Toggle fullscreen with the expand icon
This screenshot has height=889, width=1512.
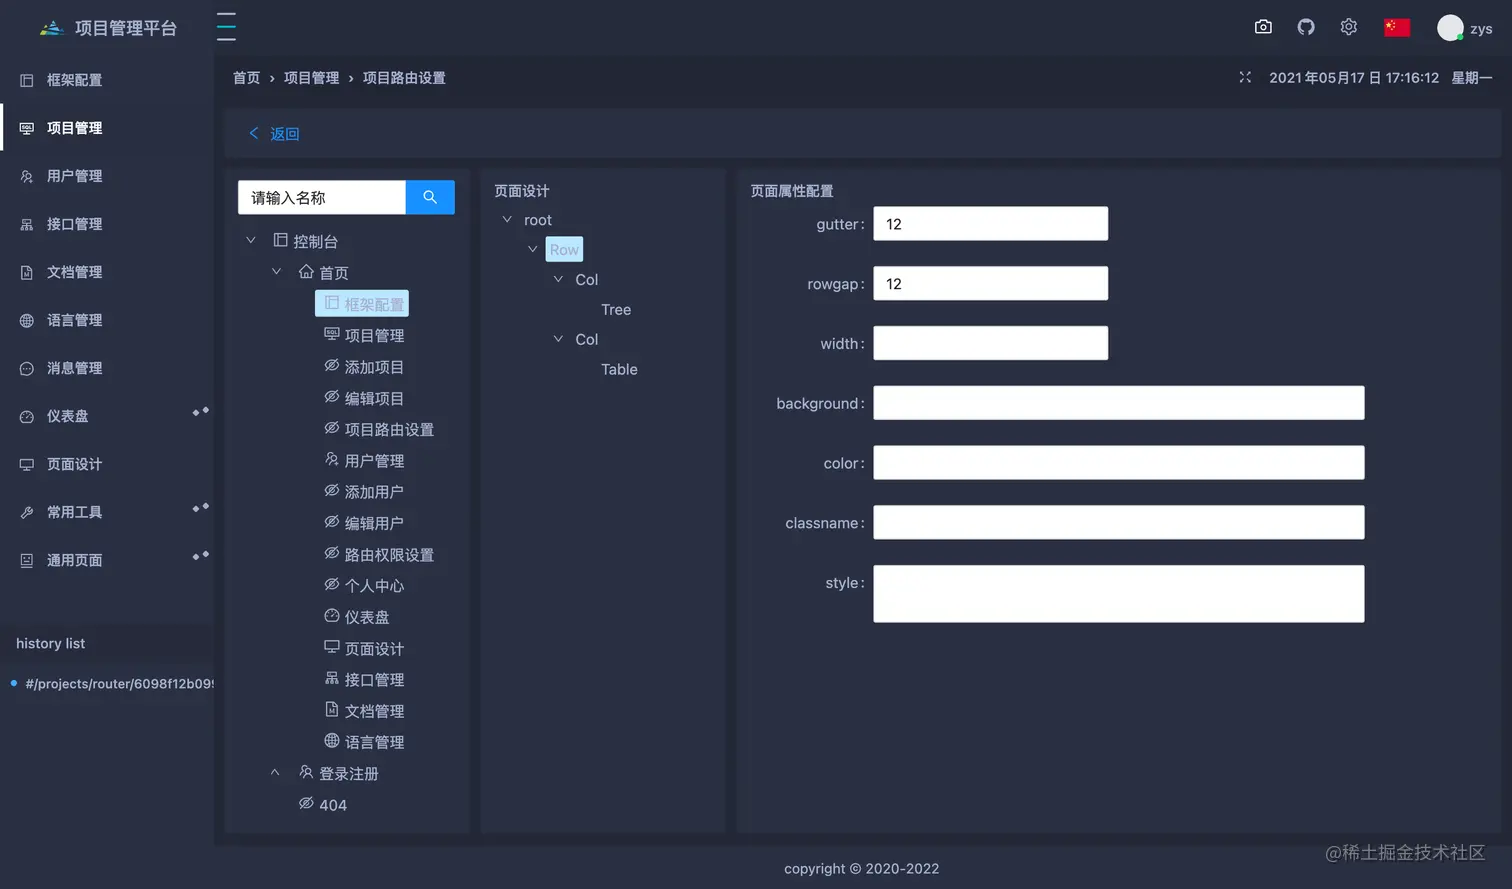[x=1245, y=77]
